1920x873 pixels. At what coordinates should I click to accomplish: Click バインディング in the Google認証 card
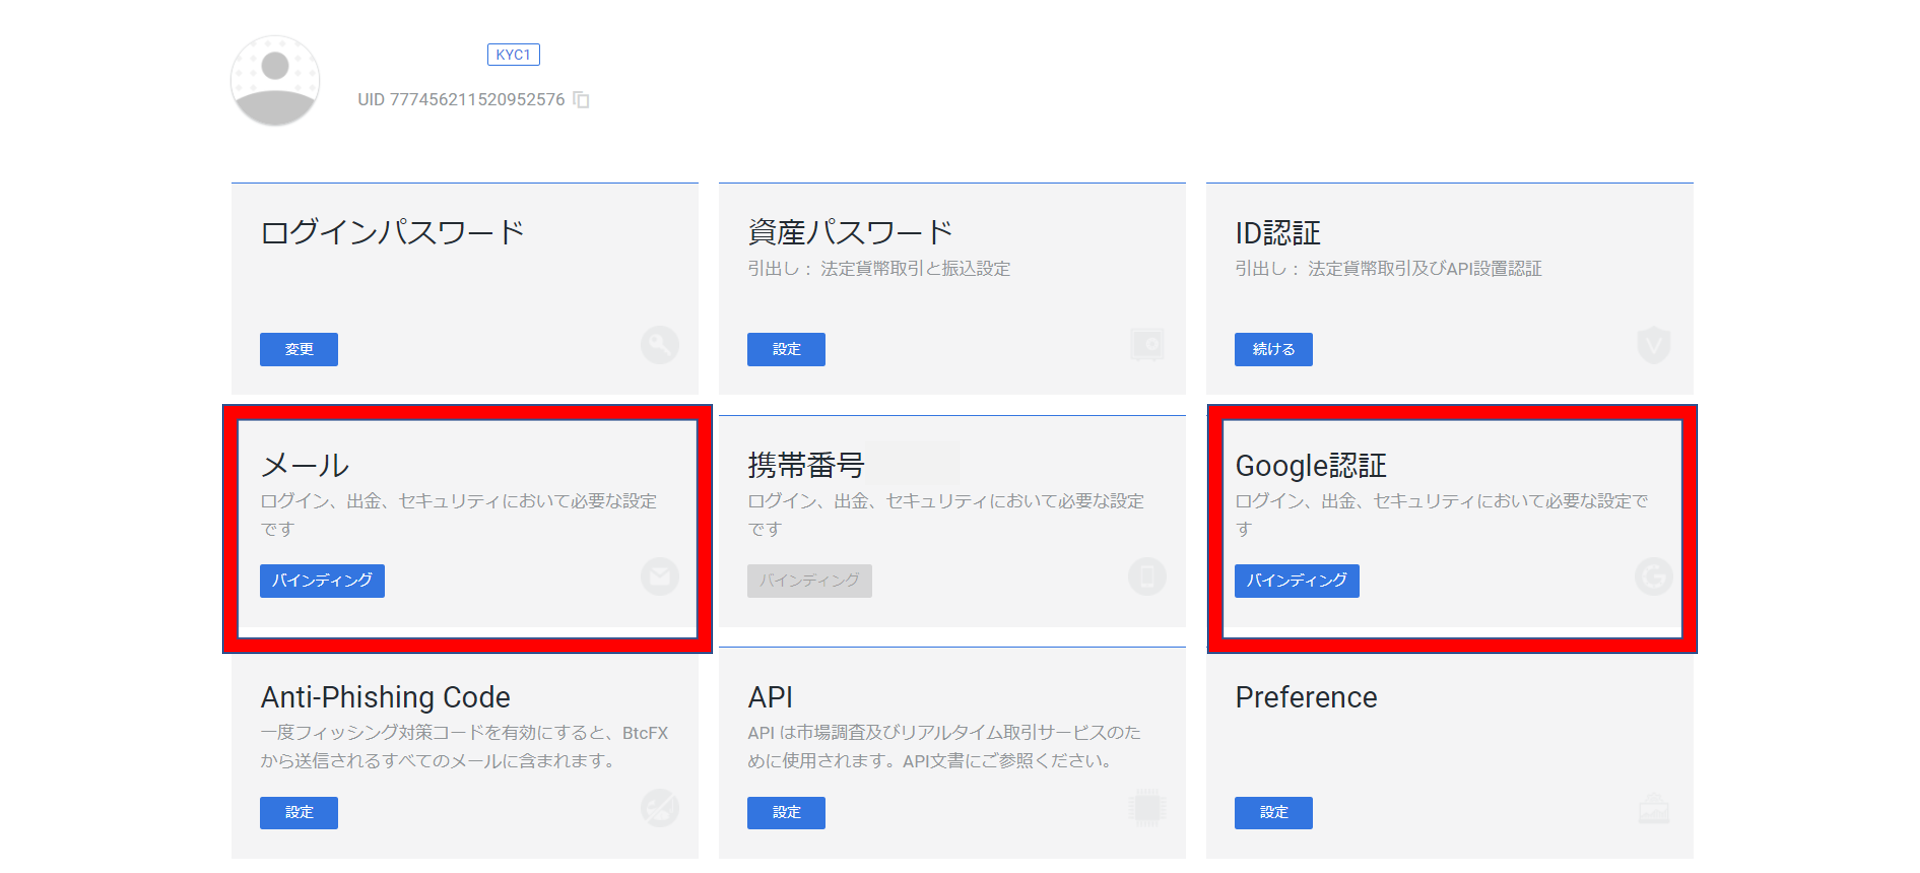click(1296, 581)
